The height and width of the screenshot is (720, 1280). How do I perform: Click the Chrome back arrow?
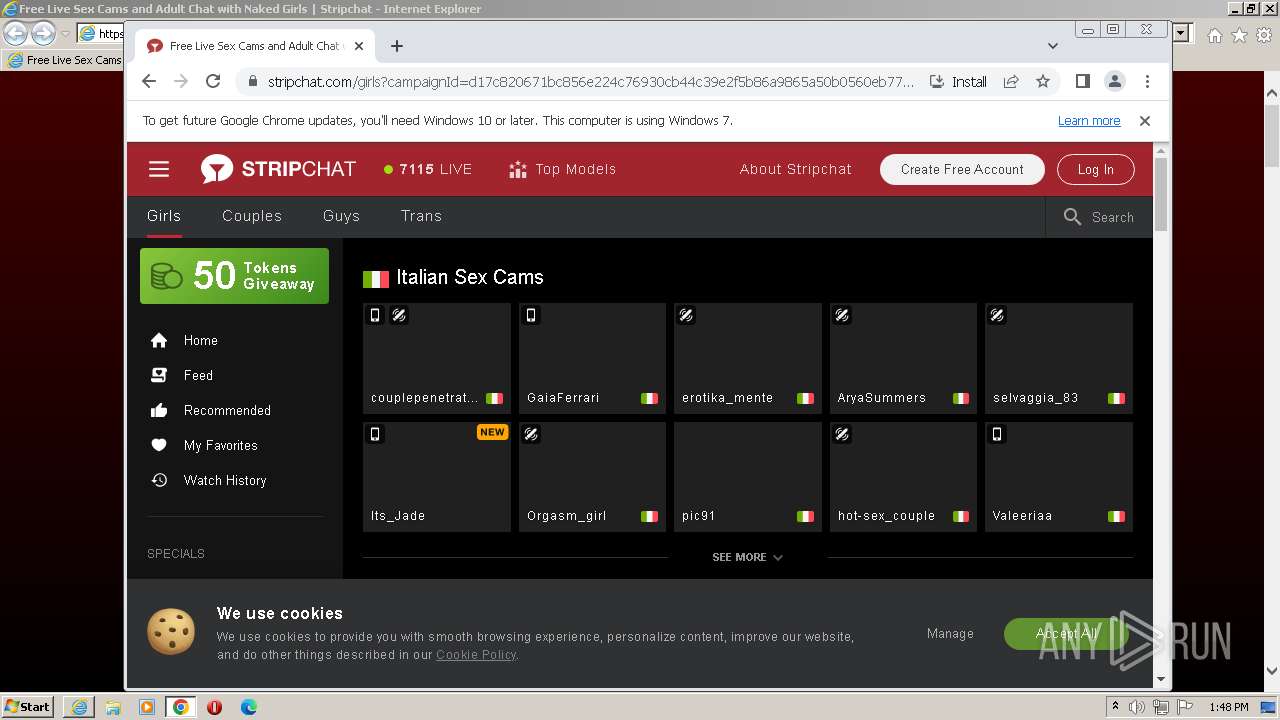click(x=149, y=82)
